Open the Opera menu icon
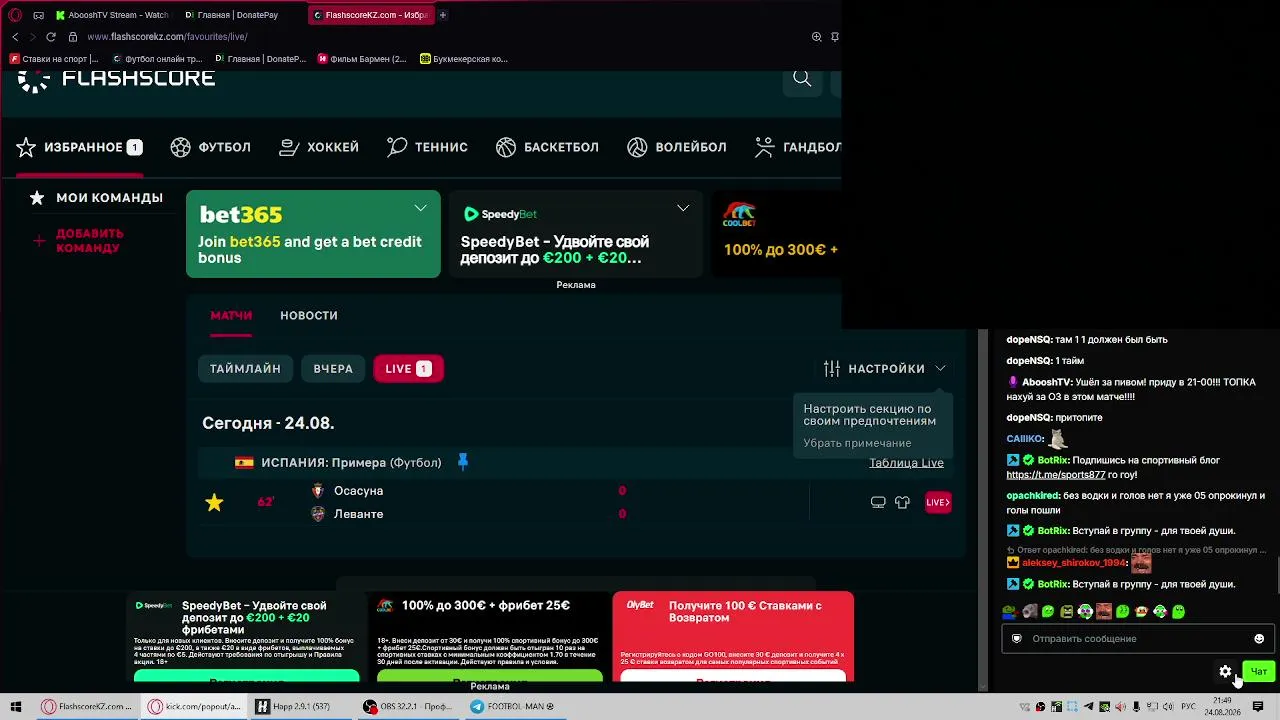The image size is (1280, 720). pyautogui.click(x=15, y=15)
